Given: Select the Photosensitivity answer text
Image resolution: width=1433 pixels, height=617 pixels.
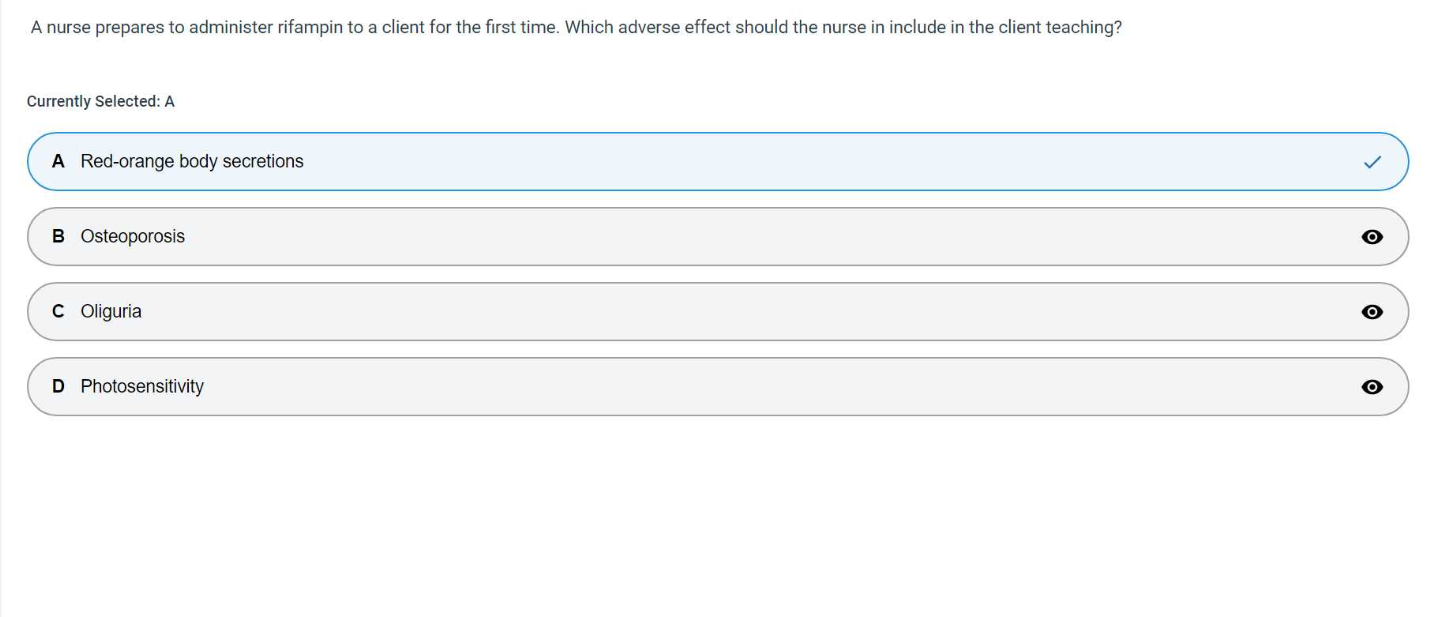Looking at the screenshot, I should tap(142, 387).
